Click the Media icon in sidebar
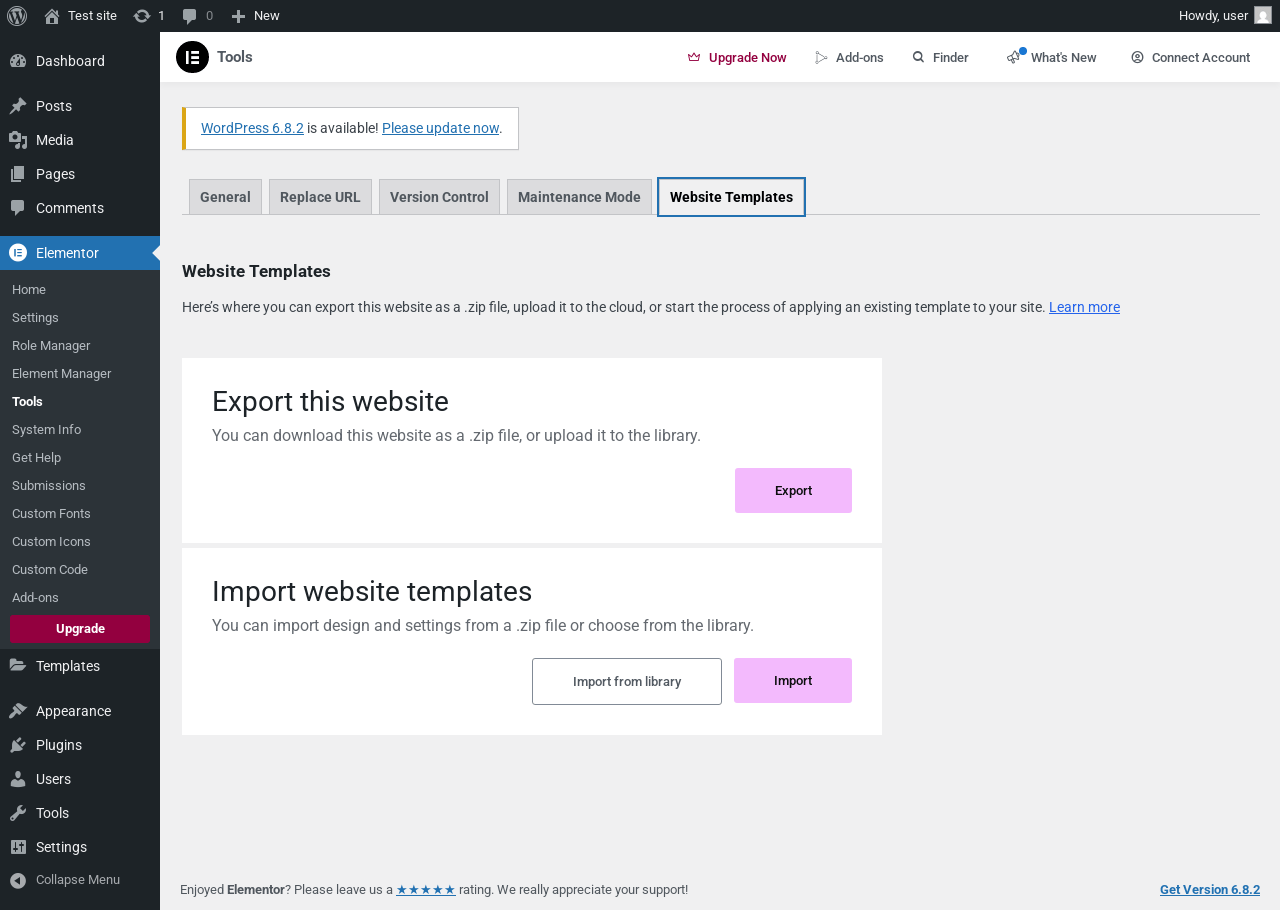 (x=18, y=140)
